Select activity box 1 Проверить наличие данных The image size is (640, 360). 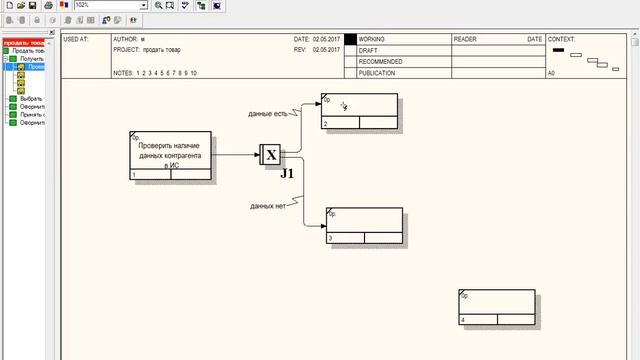[171, 156]
